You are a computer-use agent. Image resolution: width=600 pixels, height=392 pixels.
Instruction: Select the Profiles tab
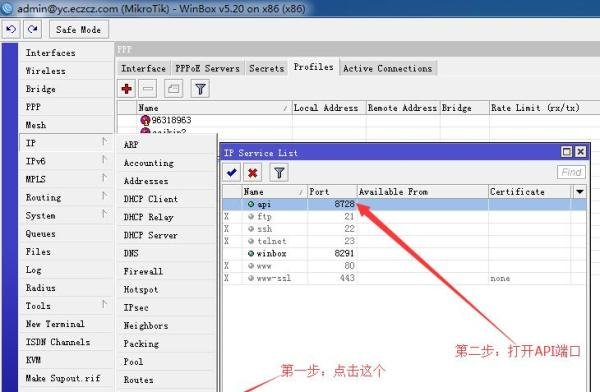tap(313, 67)
